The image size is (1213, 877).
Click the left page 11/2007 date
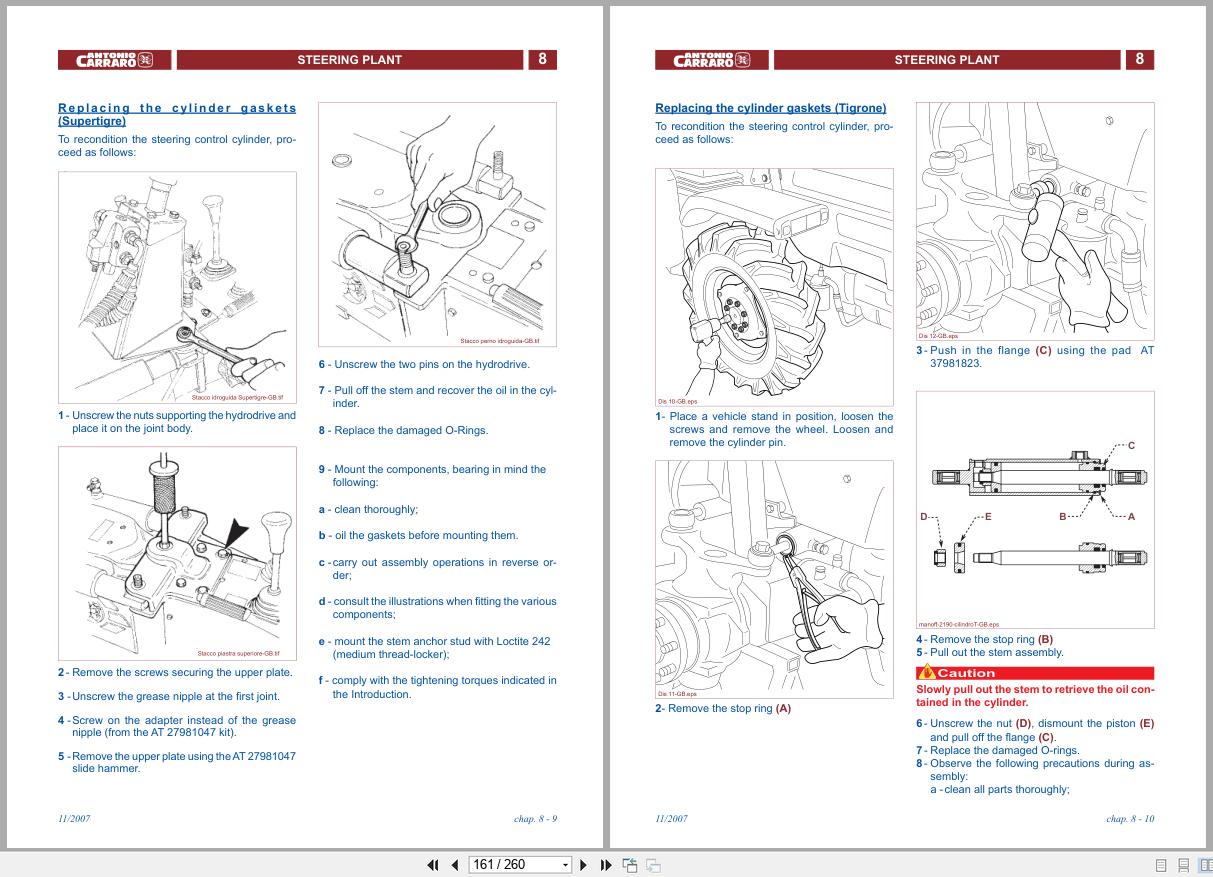point(74,819)
